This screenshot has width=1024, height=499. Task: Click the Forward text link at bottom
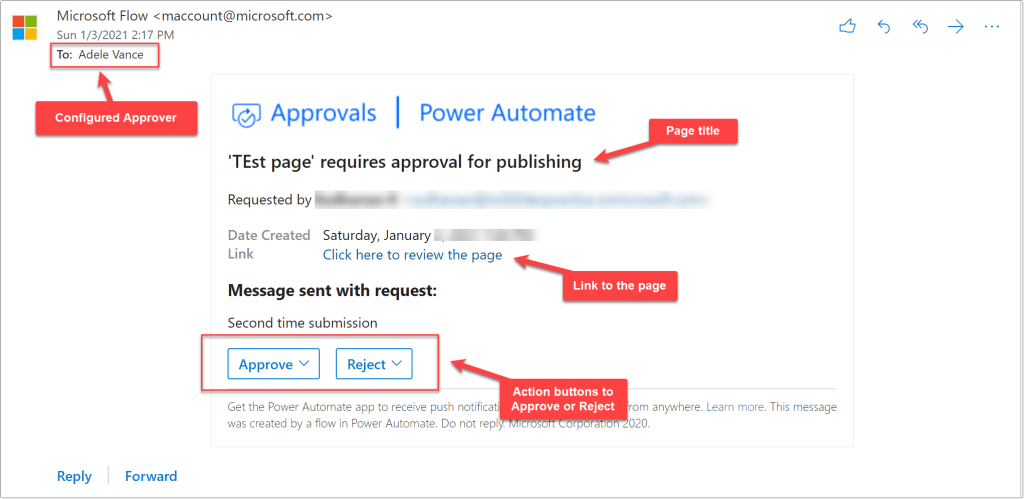(x=151, y=476)
